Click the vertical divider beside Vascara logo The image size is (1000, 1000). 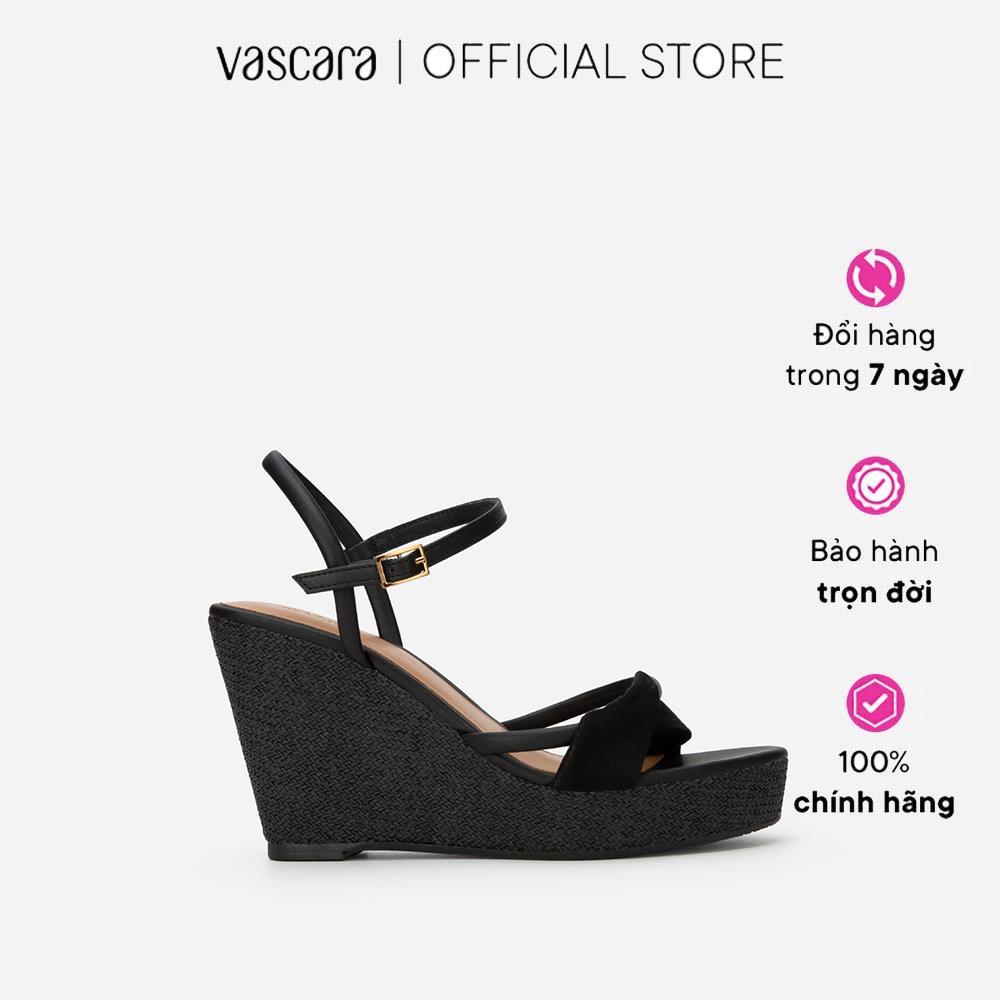[400, 62]
